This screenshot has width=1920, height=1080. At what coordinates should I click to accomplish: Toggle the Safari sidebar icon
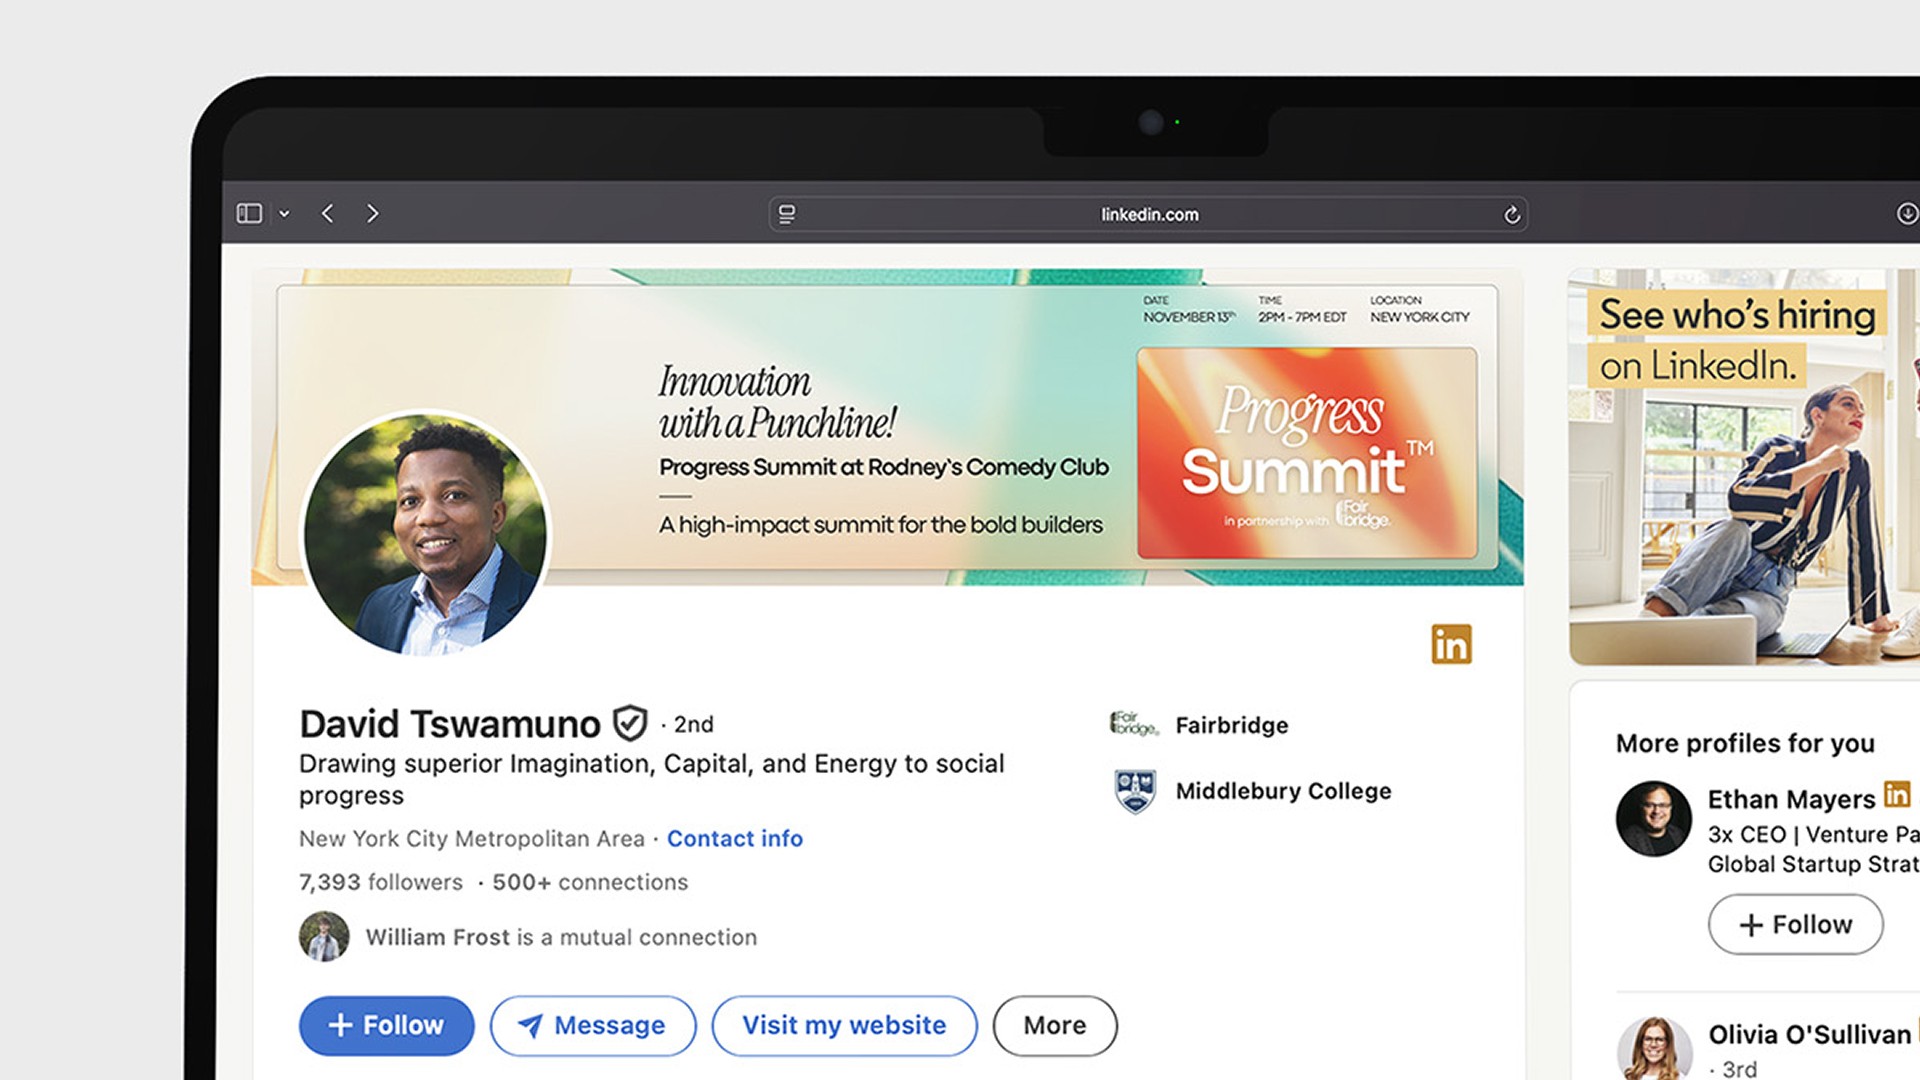[249, 213]
